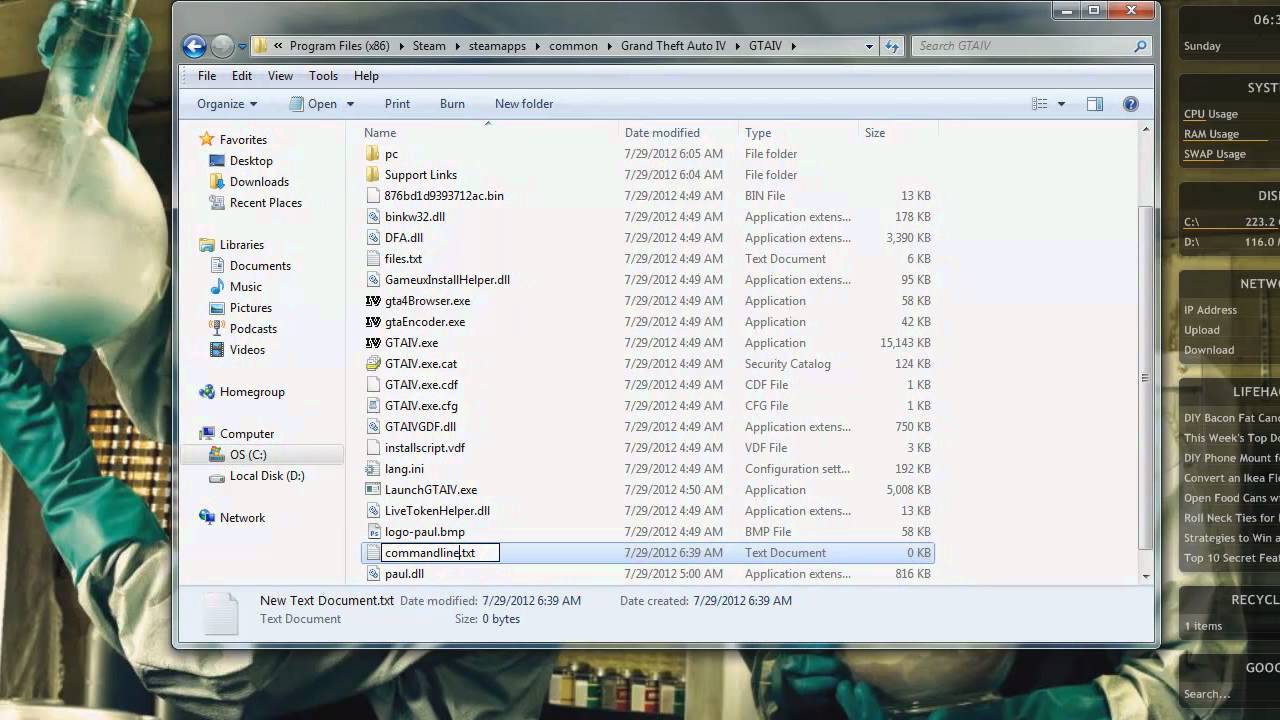Click the lang.ini file icon
Screen dimensions: 1280x720
[x=373, y=469]
